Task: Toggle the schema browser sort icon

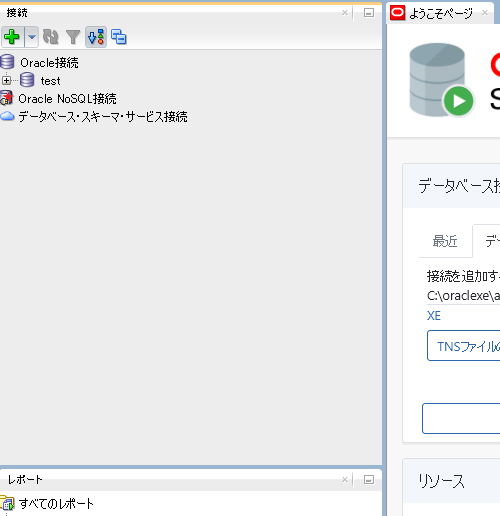Action: [x=96, y=37]
